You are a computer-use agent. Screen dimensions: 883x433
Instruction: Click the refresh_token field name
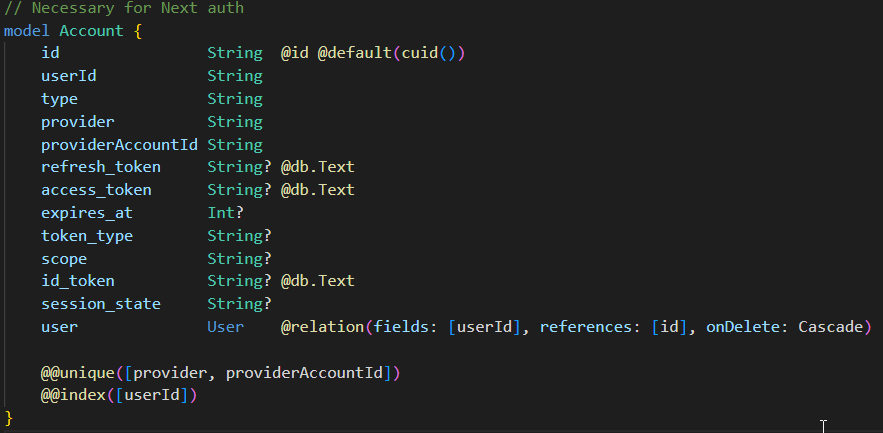[x=100, y=167]
